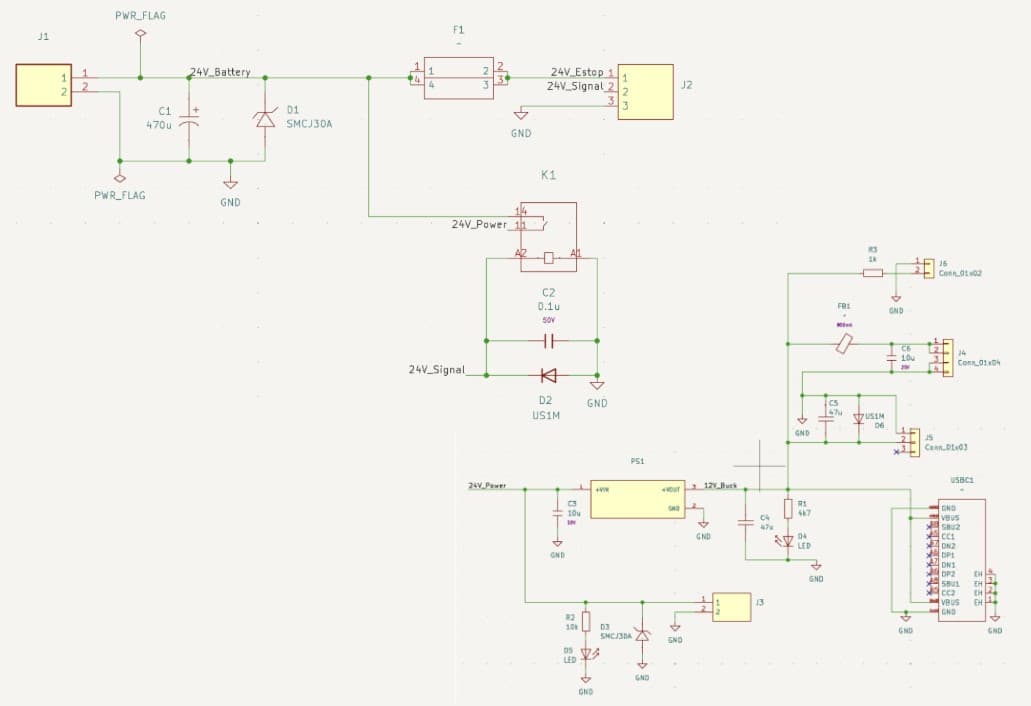
Task: Click the 24V_Battery net label
Action: pyautogui.click(x=220, y=72)
